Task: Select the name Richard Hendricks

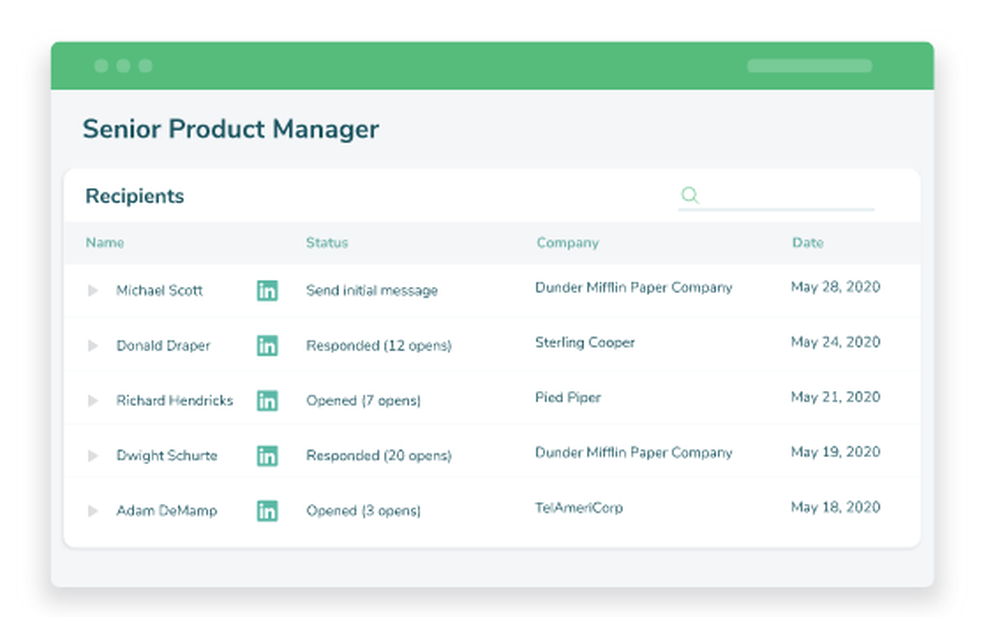Action: coord(175,401)
